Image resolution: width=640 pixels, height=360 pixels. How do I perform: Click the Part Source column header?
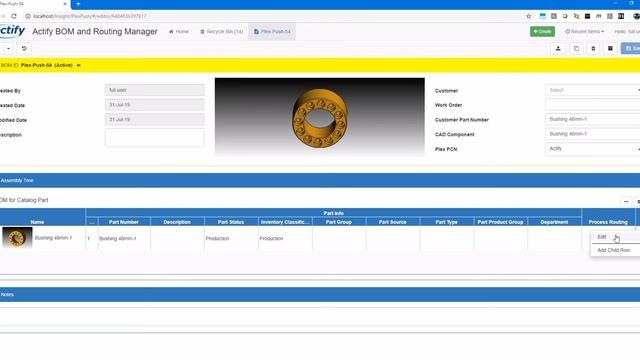393,222
